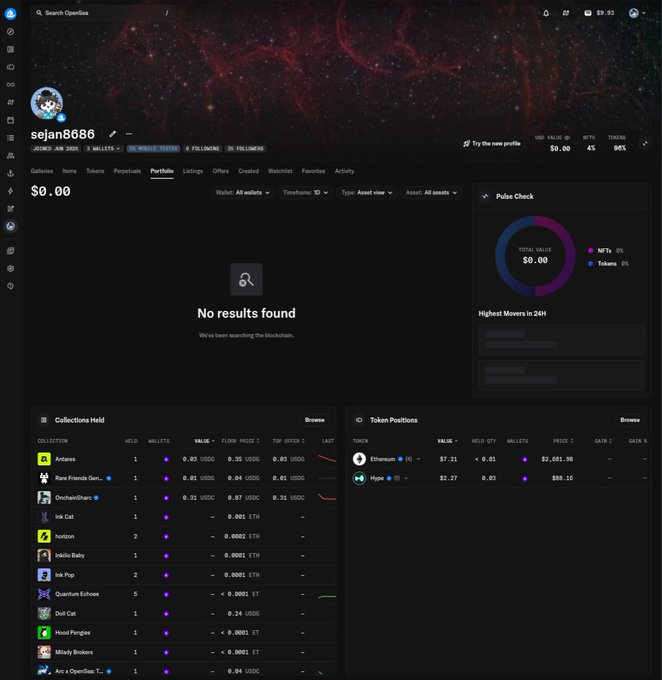Open the Drops calendar icon in sidebar
This screenshot has height=680, width=662.
(10, 120)
